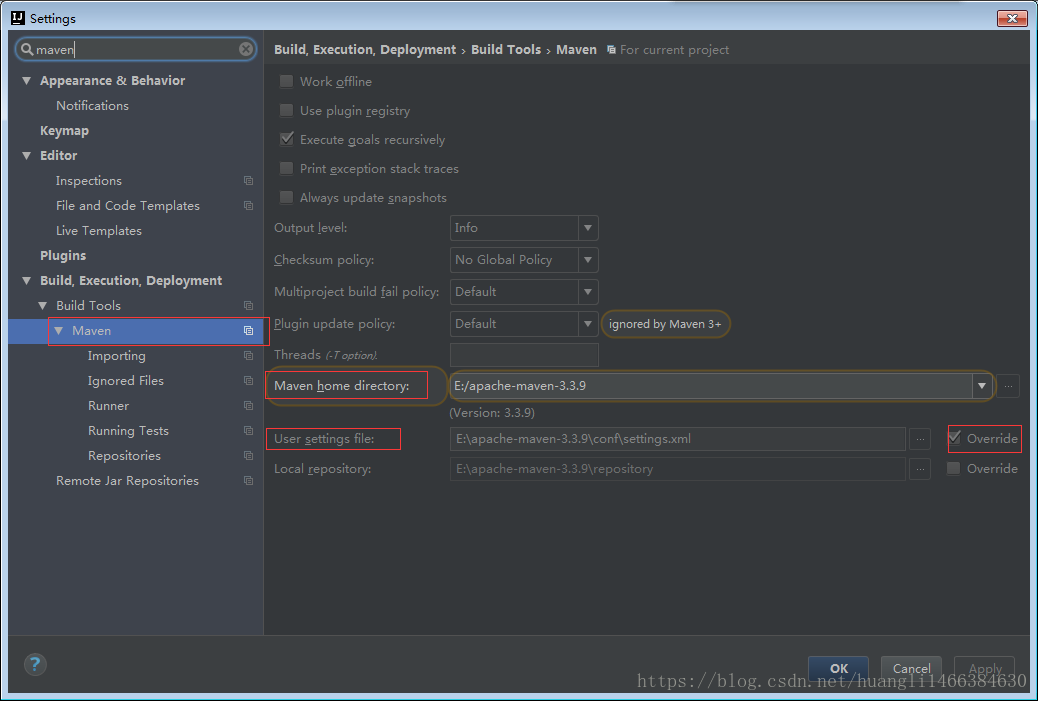The height and width of the screenshot is (701, 1038).
Task: Select File and Code Templates
Action: 128,206
